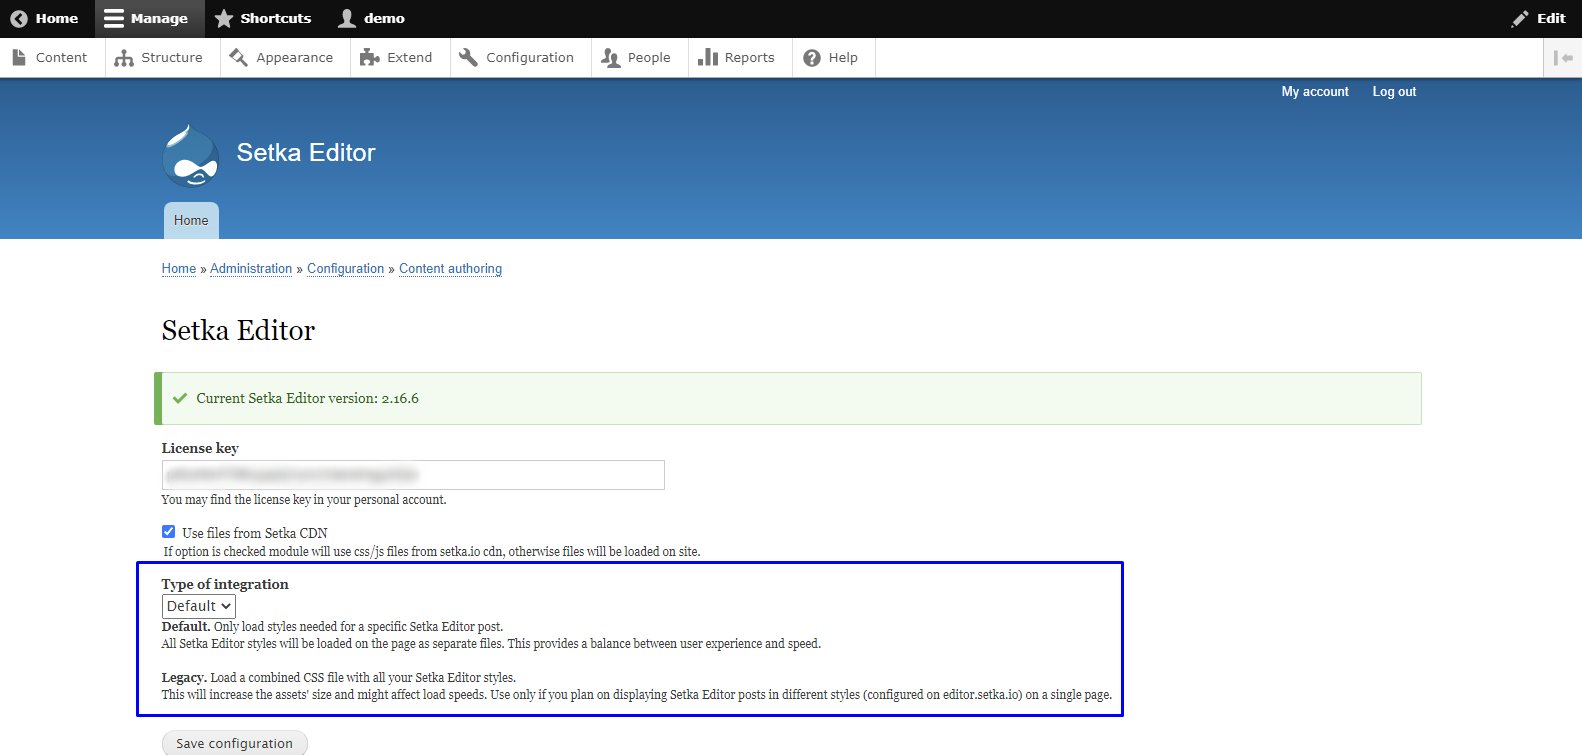
Task: Uncheck Use files from Setka CDN
Action: tap(168, 532)
